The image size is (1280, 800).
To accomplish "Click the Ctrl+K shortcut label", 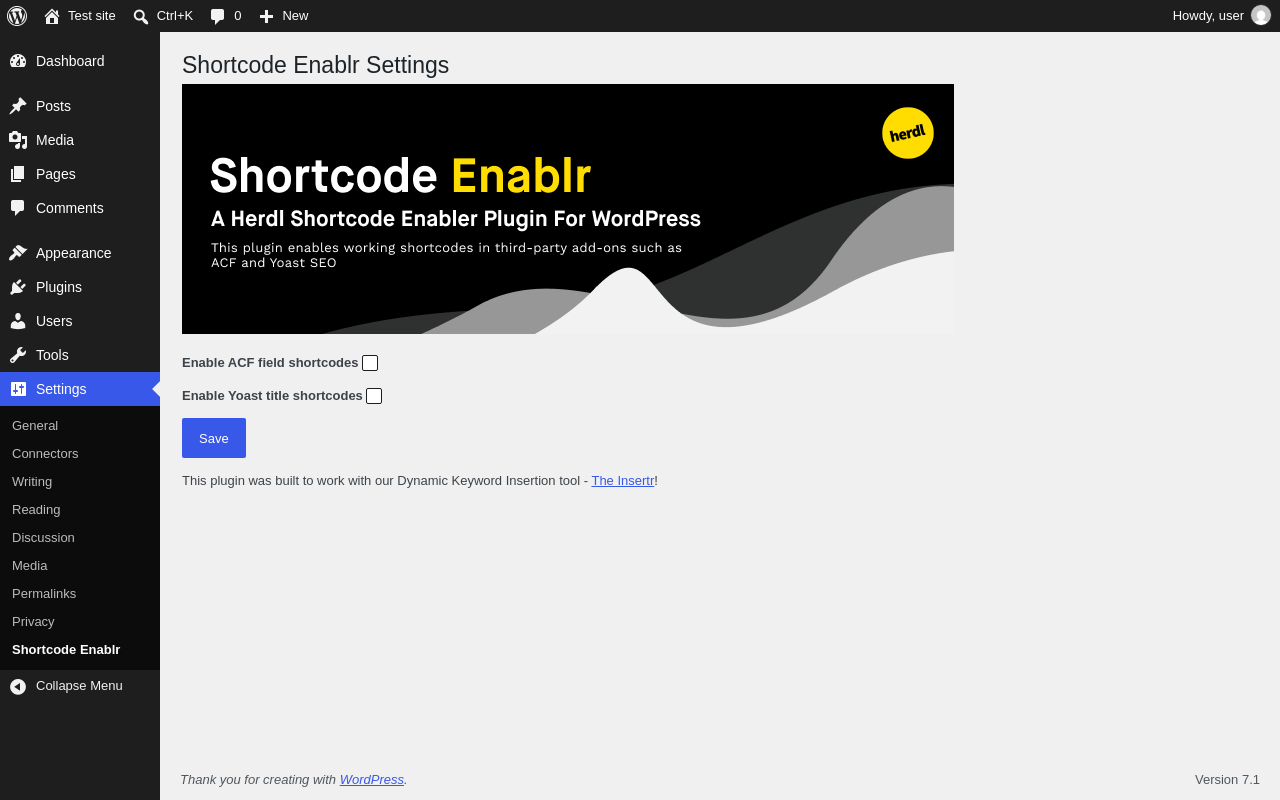I will coord(175,15).
